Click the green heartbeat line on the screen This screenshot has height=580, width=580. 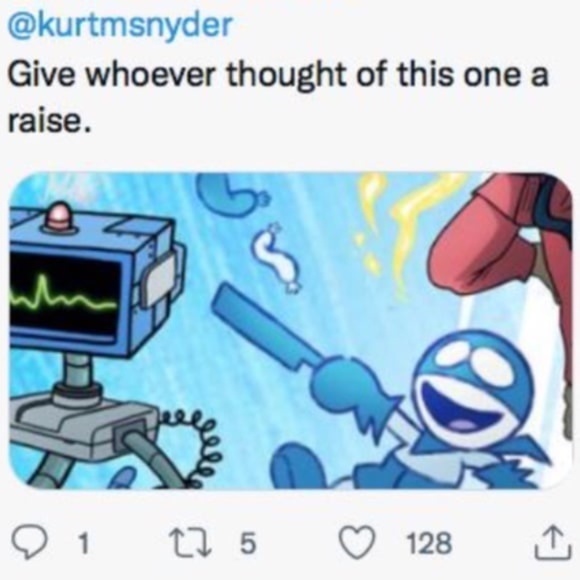(61, 296)
